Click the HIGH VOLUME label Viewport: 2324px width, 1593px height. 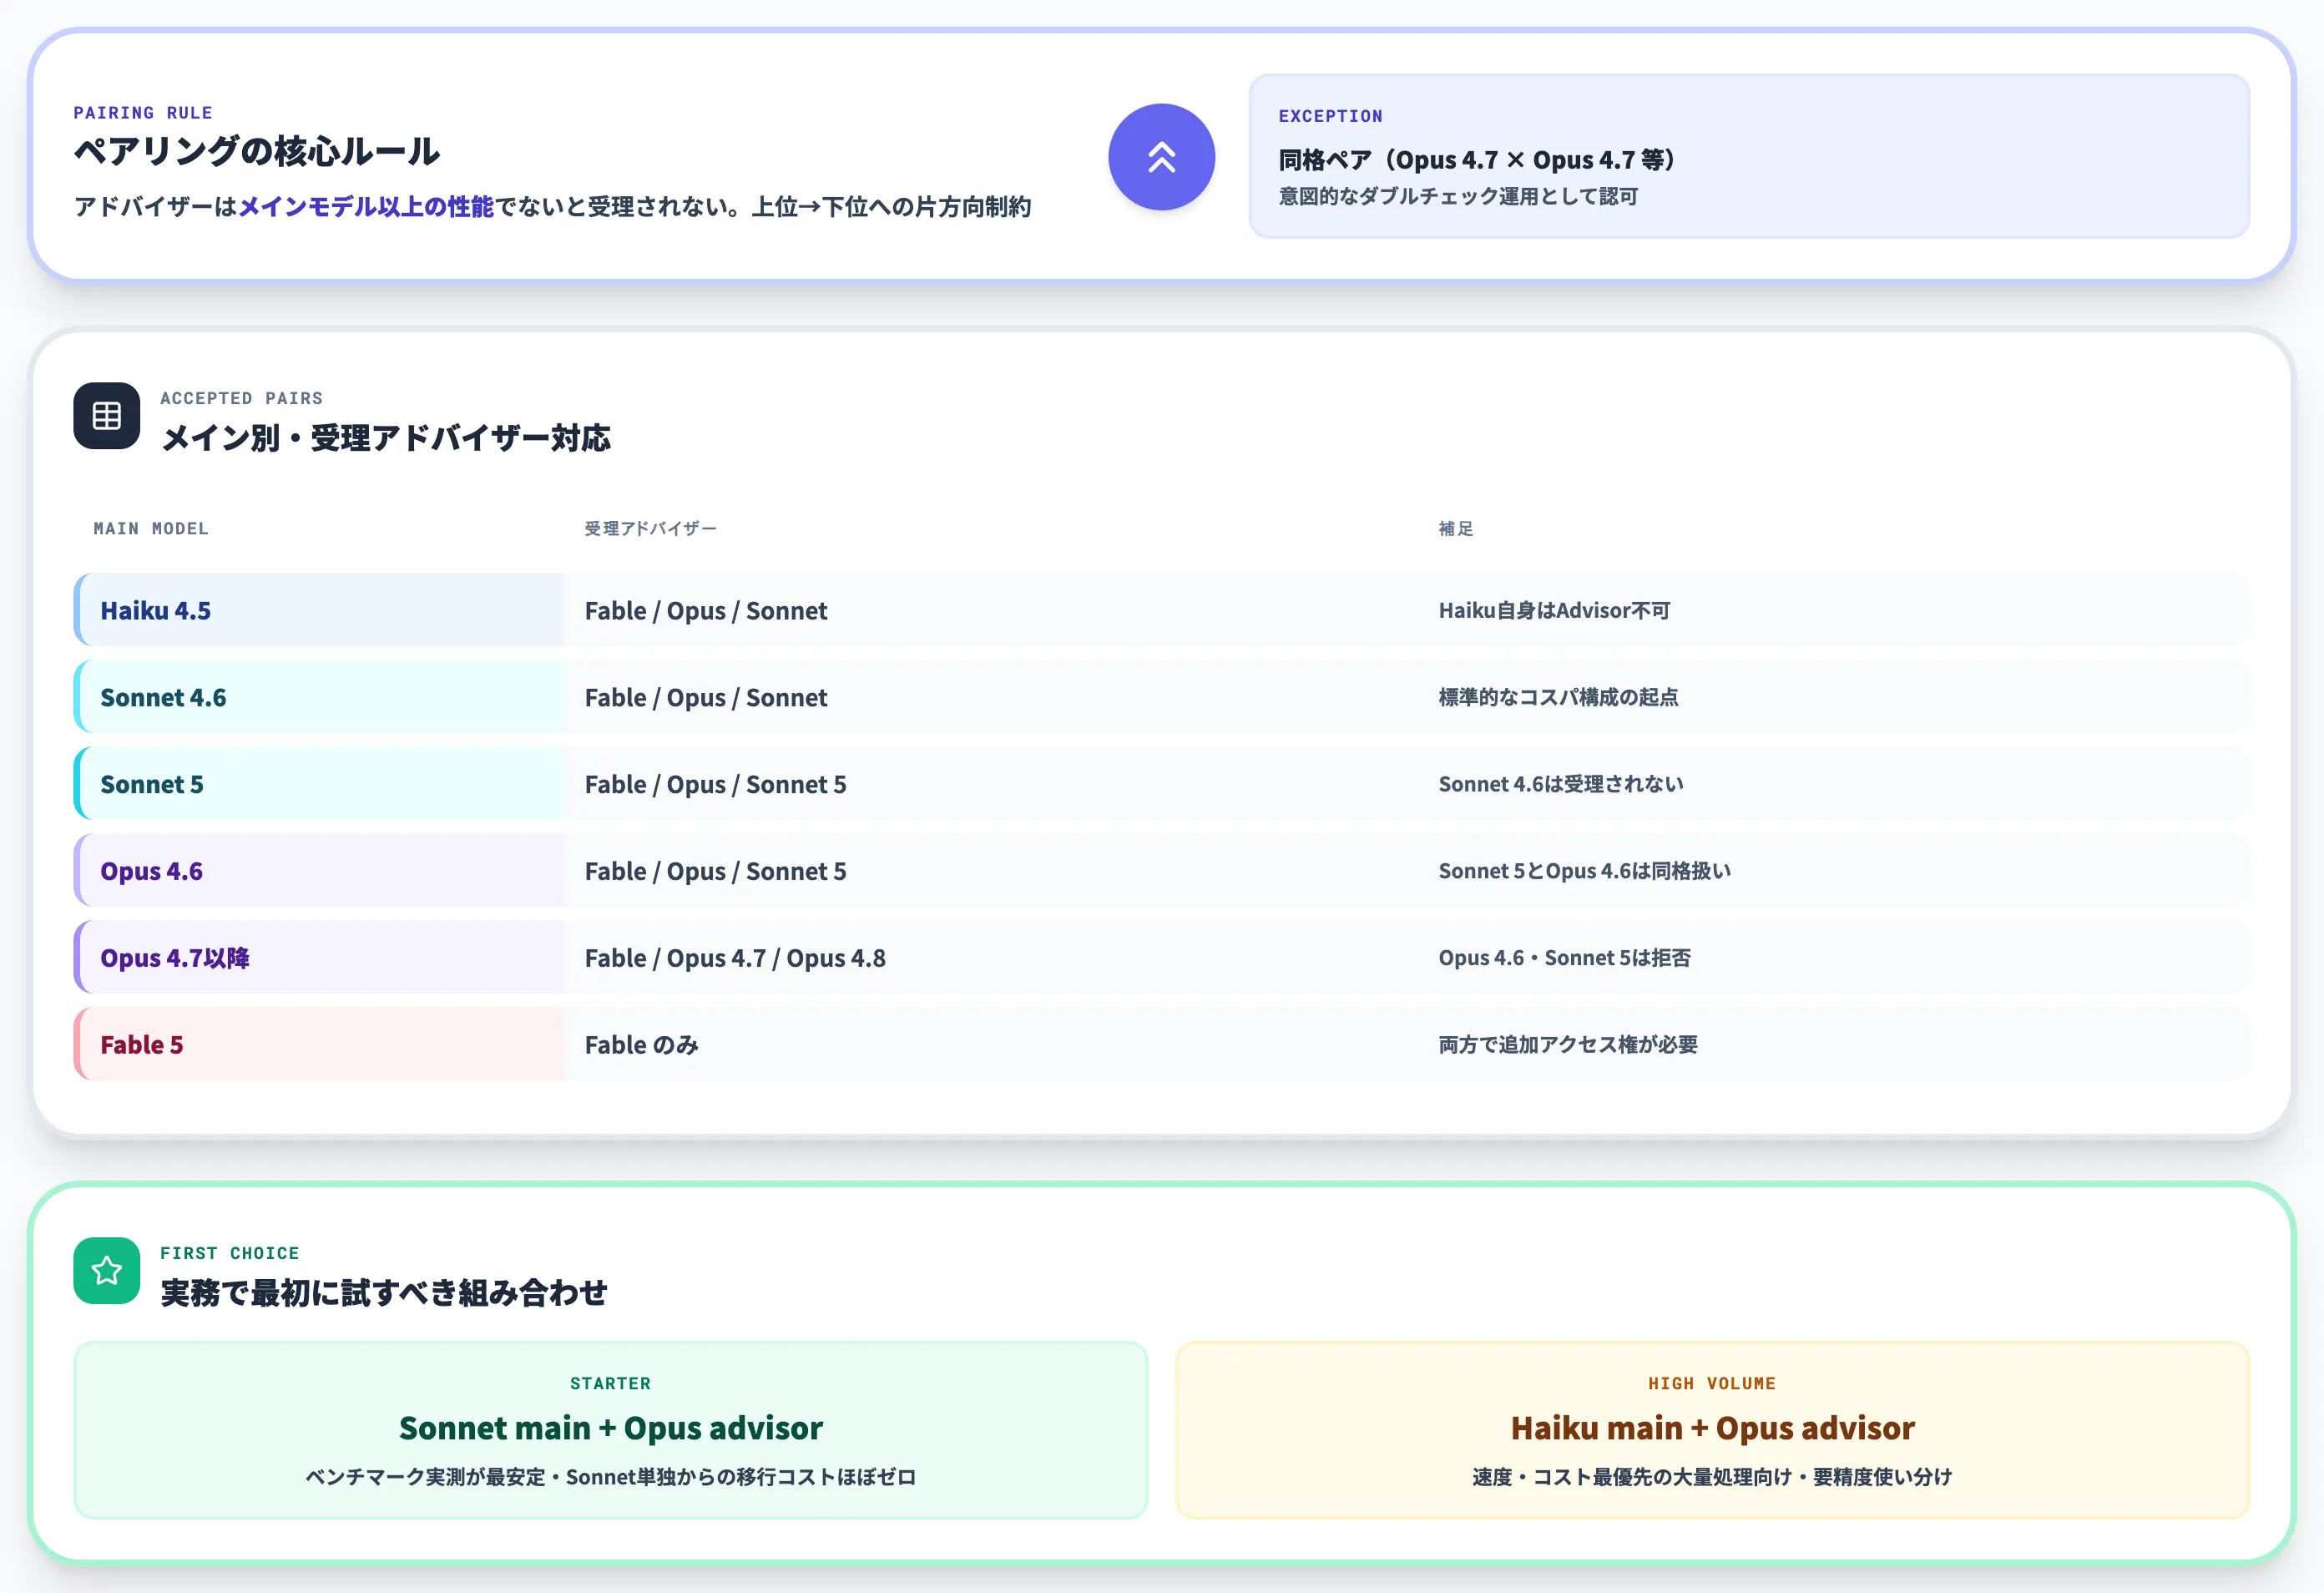[1712, 1383]
